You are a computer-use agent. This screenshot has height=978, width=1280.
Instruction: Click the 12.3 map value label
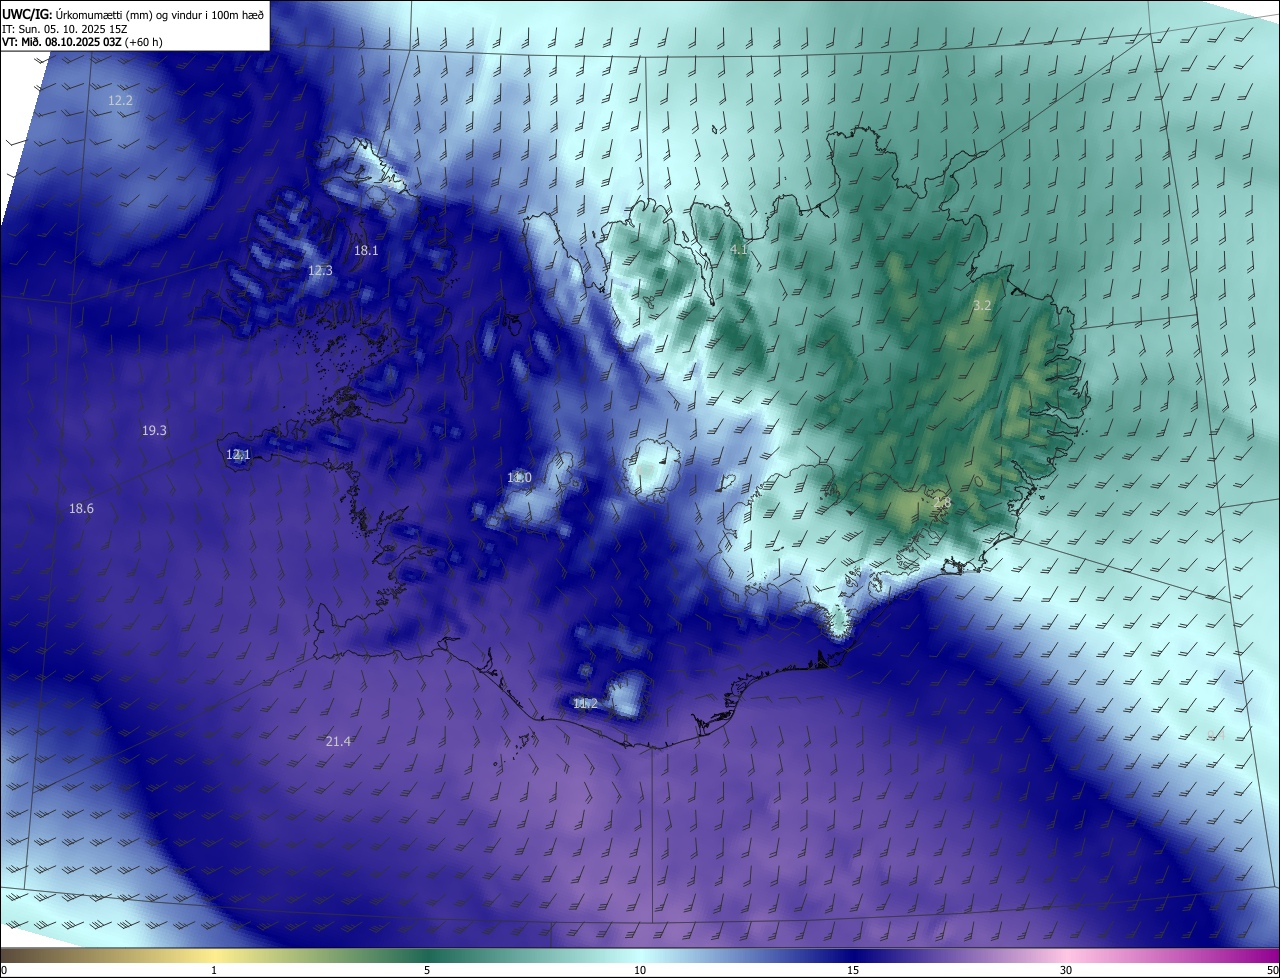pyautogui.click(x=320, y=270)
